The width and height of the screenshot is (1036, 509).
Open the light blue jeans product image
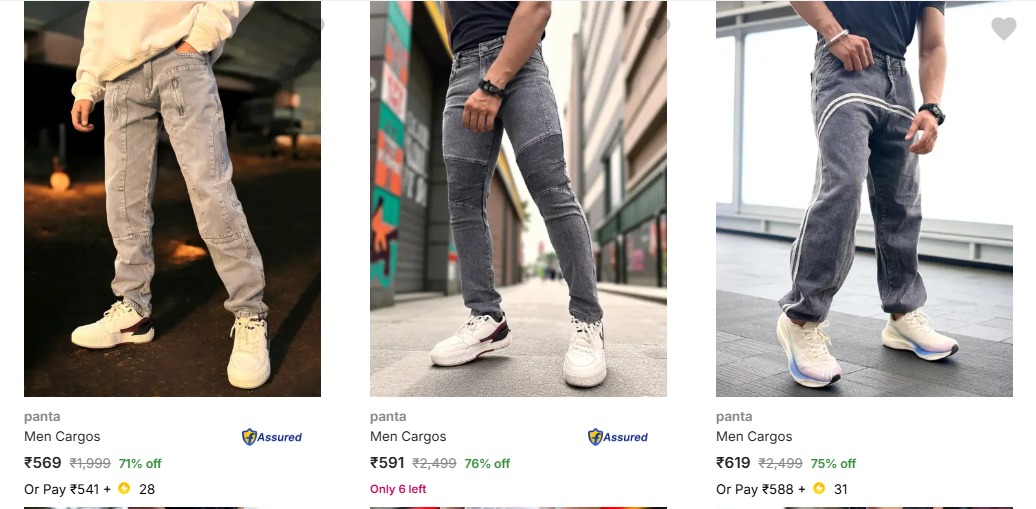(x=172, y=198)
